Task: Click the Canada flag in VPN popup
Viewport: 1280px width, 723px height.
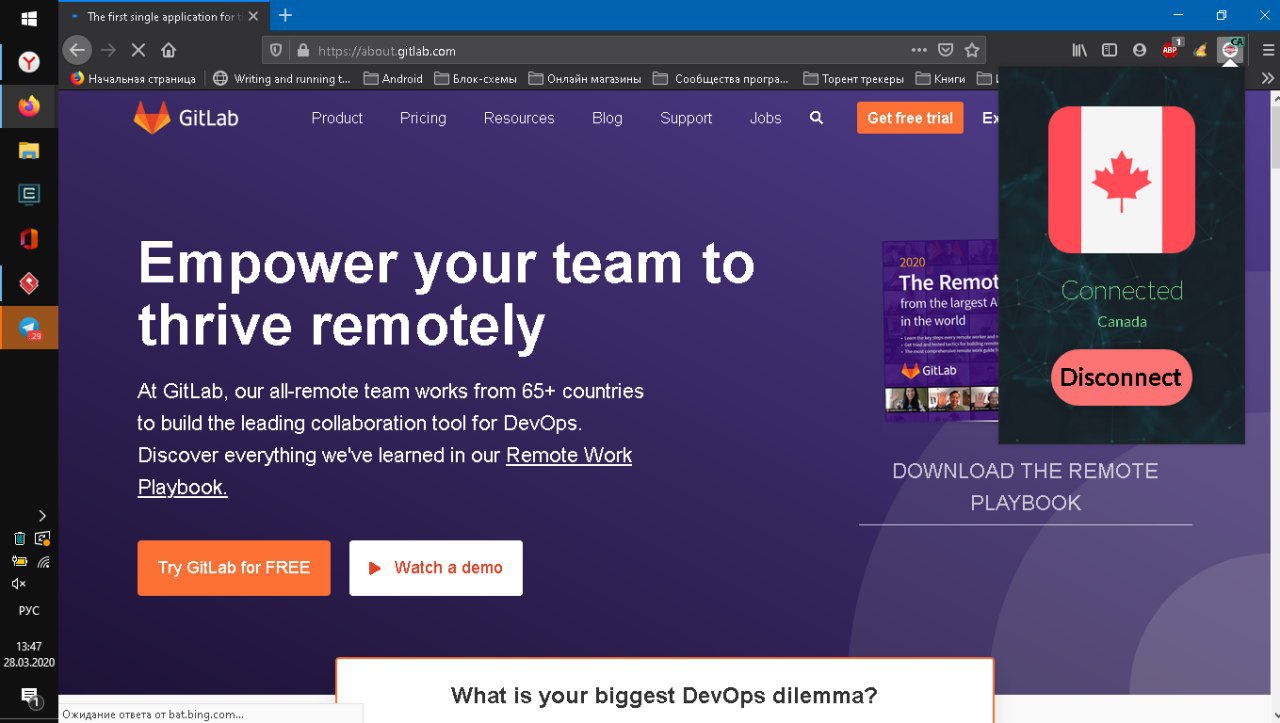Action: (1121, 180)
